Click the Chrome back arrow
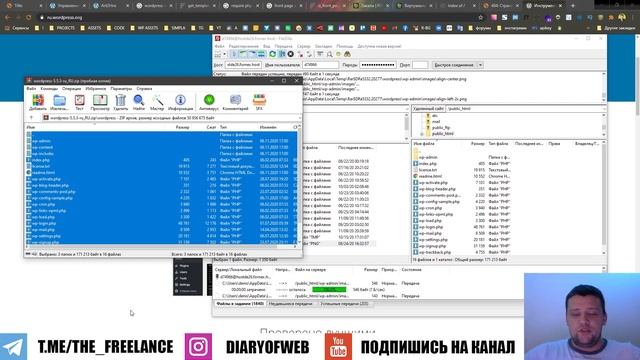Viewport: 640px width, 360px height. click(x=8, y=18)
